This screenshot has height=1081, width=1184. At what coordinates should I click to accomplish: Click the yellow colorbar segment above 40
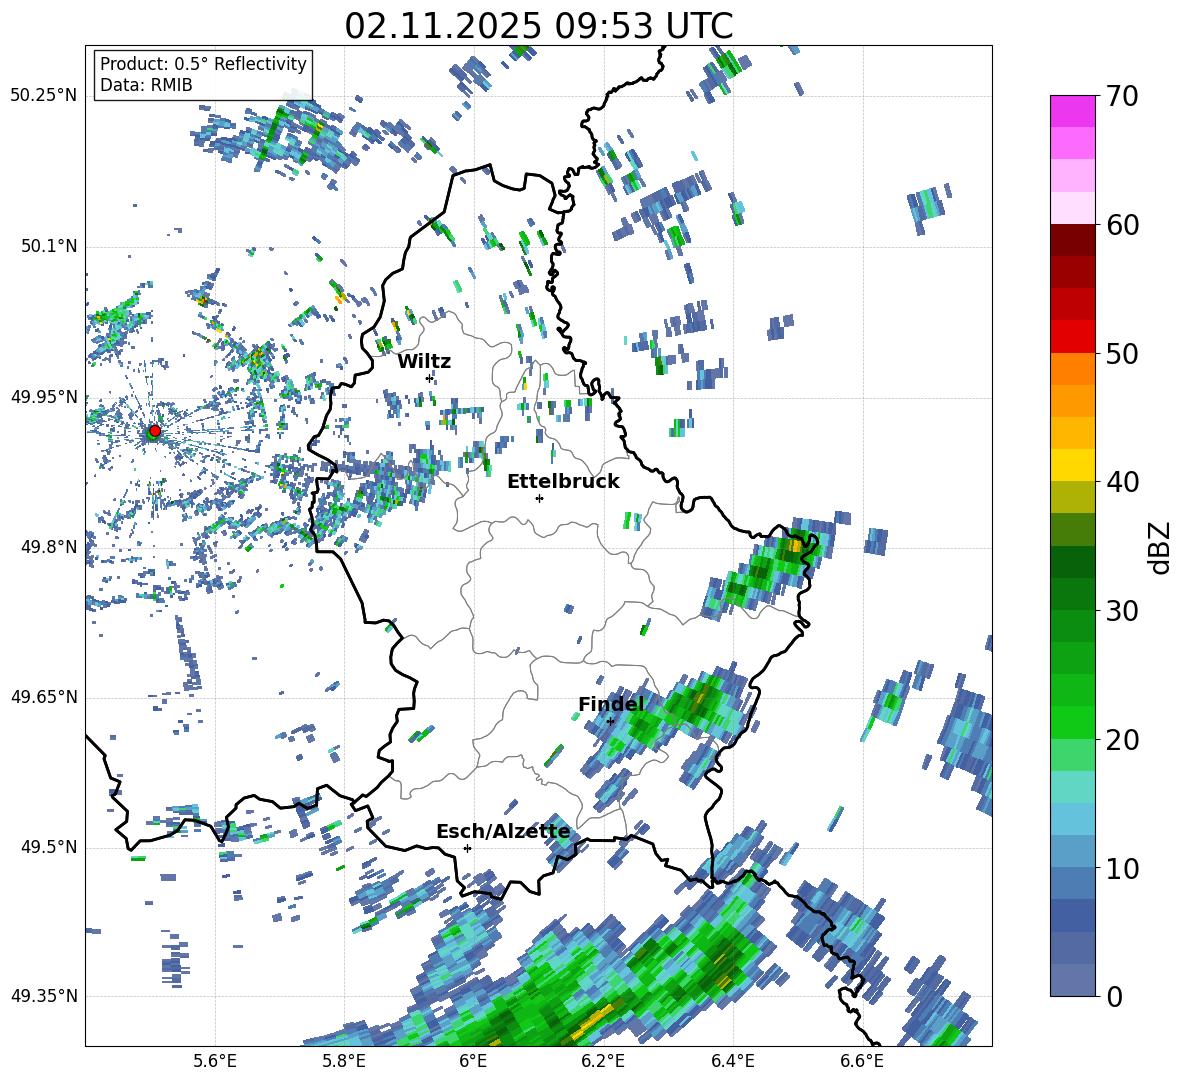point(1072,465)
